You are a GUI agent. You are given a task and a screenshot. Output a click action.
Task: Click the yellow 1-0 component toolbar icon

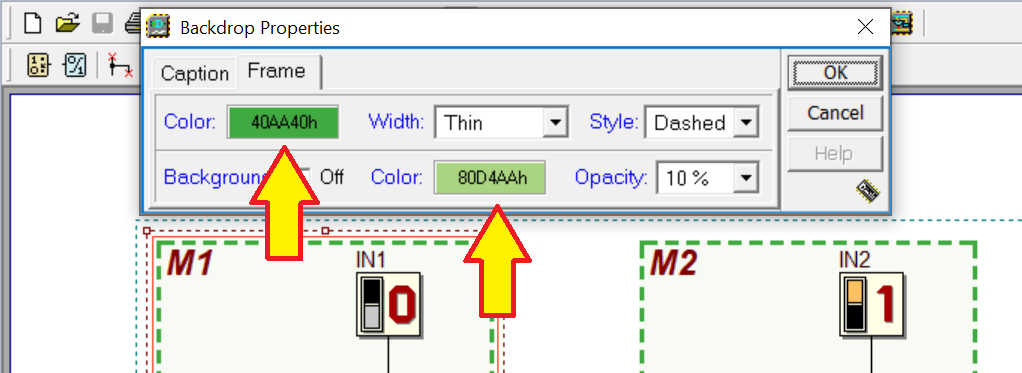38,65
